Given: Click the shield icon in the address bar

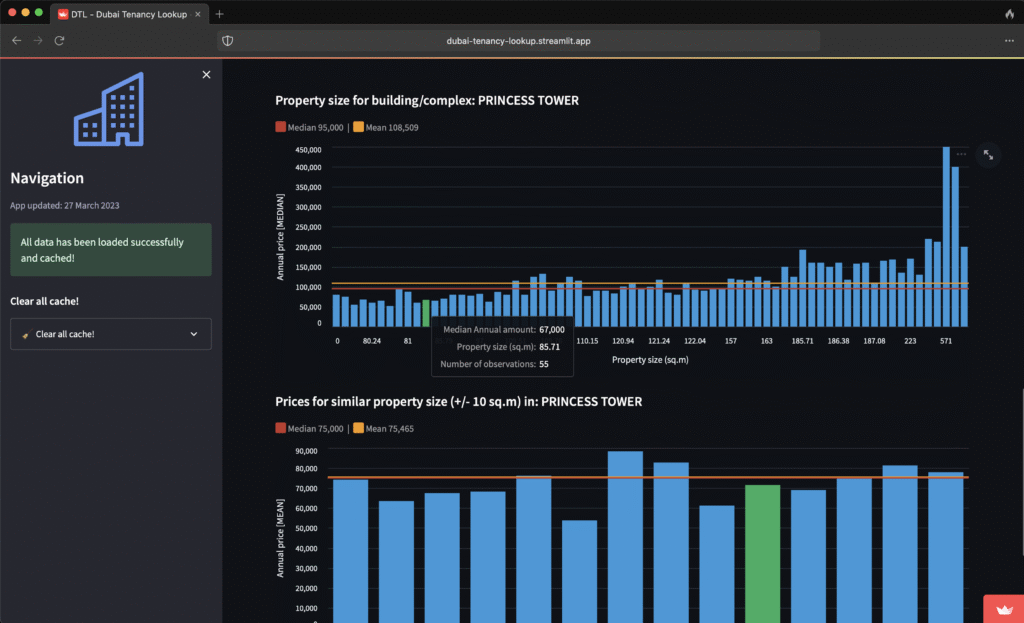Looking at the screenshot, I should click(228, 40).
